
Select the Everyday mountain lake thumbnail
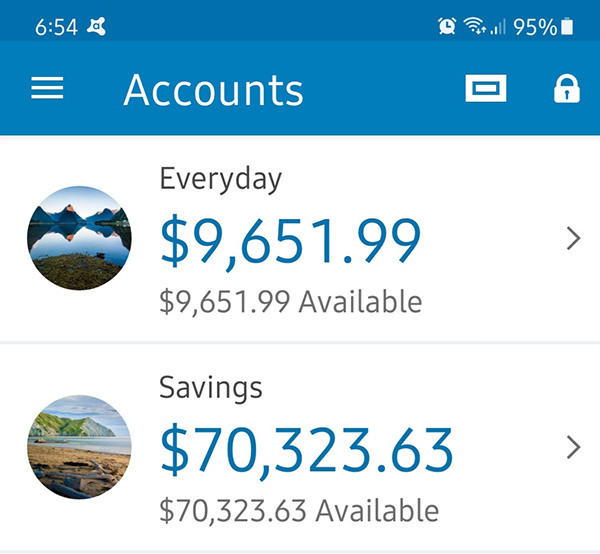coord(79,238)
